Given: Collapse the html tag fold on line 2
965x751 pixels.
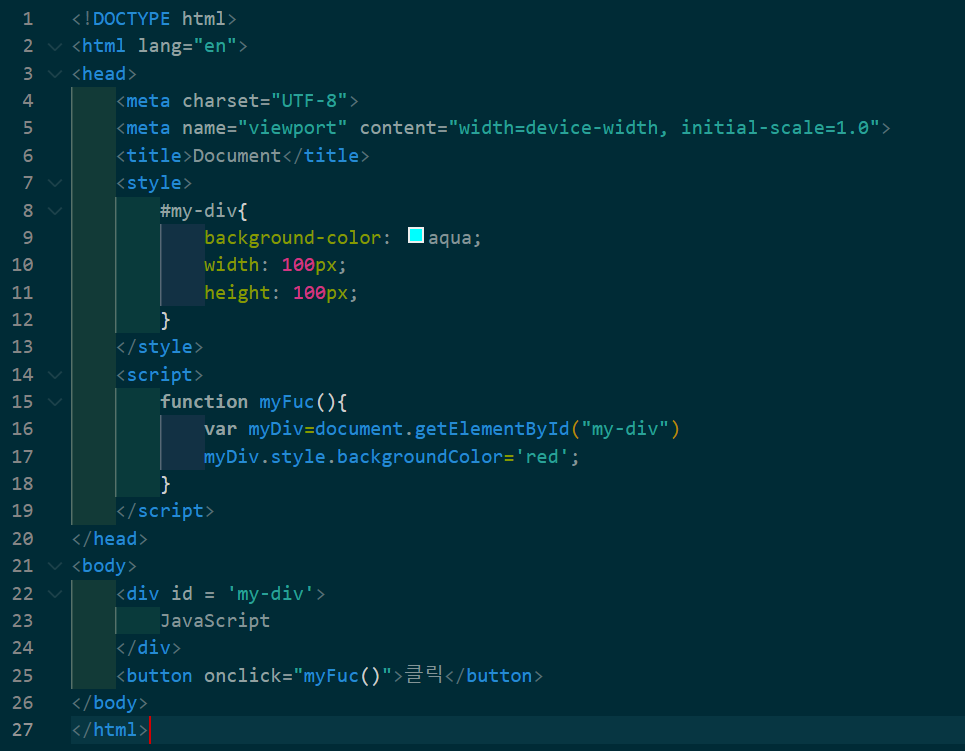Looking at the screenshot, I should [55, 46].
